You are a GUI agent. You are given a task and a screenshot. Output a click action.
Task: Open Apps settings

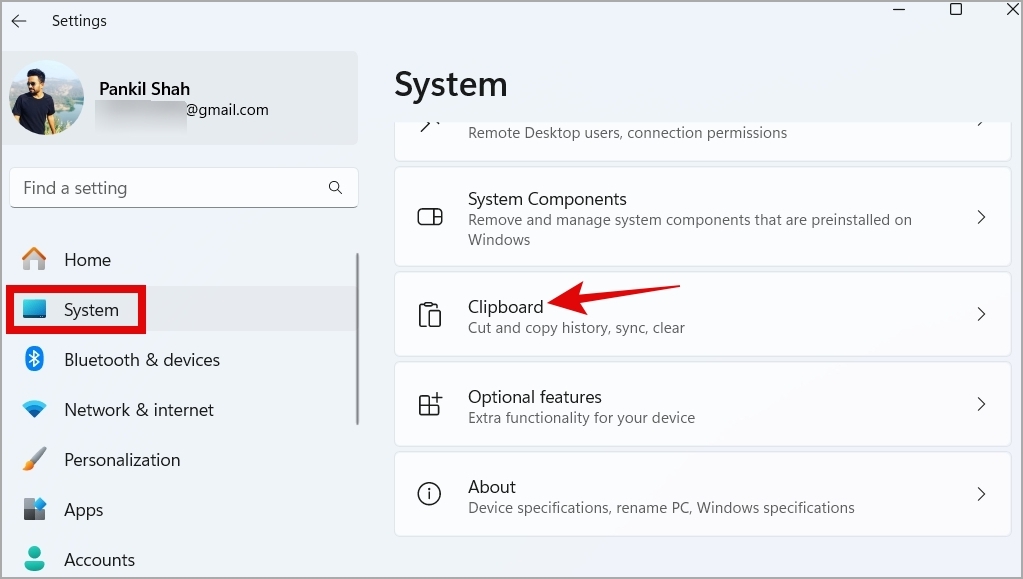[179, 510]
